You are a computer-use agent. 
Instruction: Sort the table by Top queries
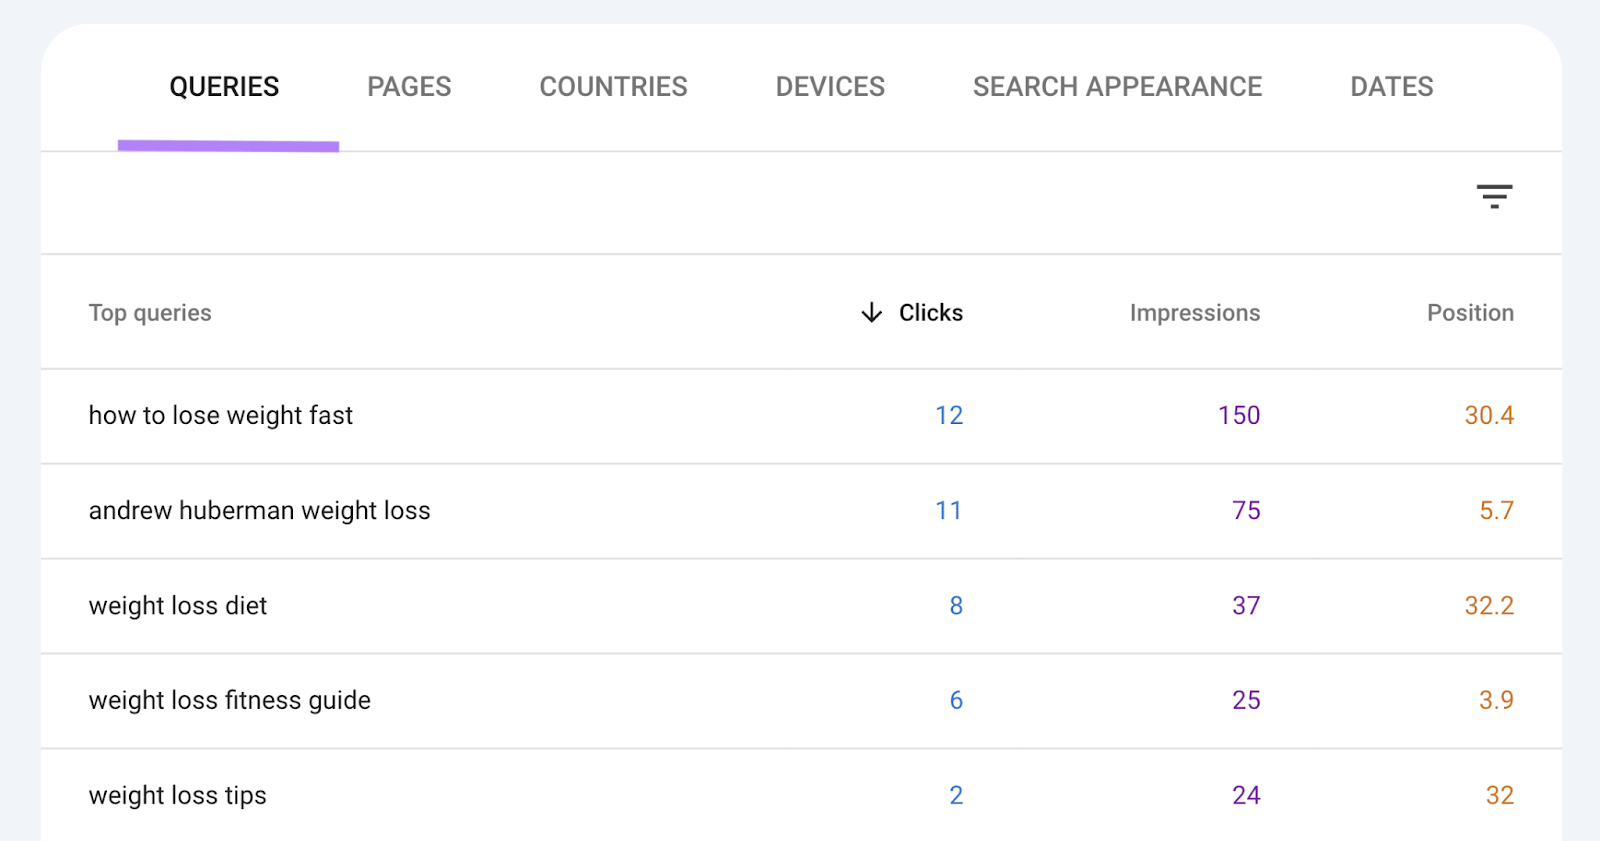click(x=150, y=312)
